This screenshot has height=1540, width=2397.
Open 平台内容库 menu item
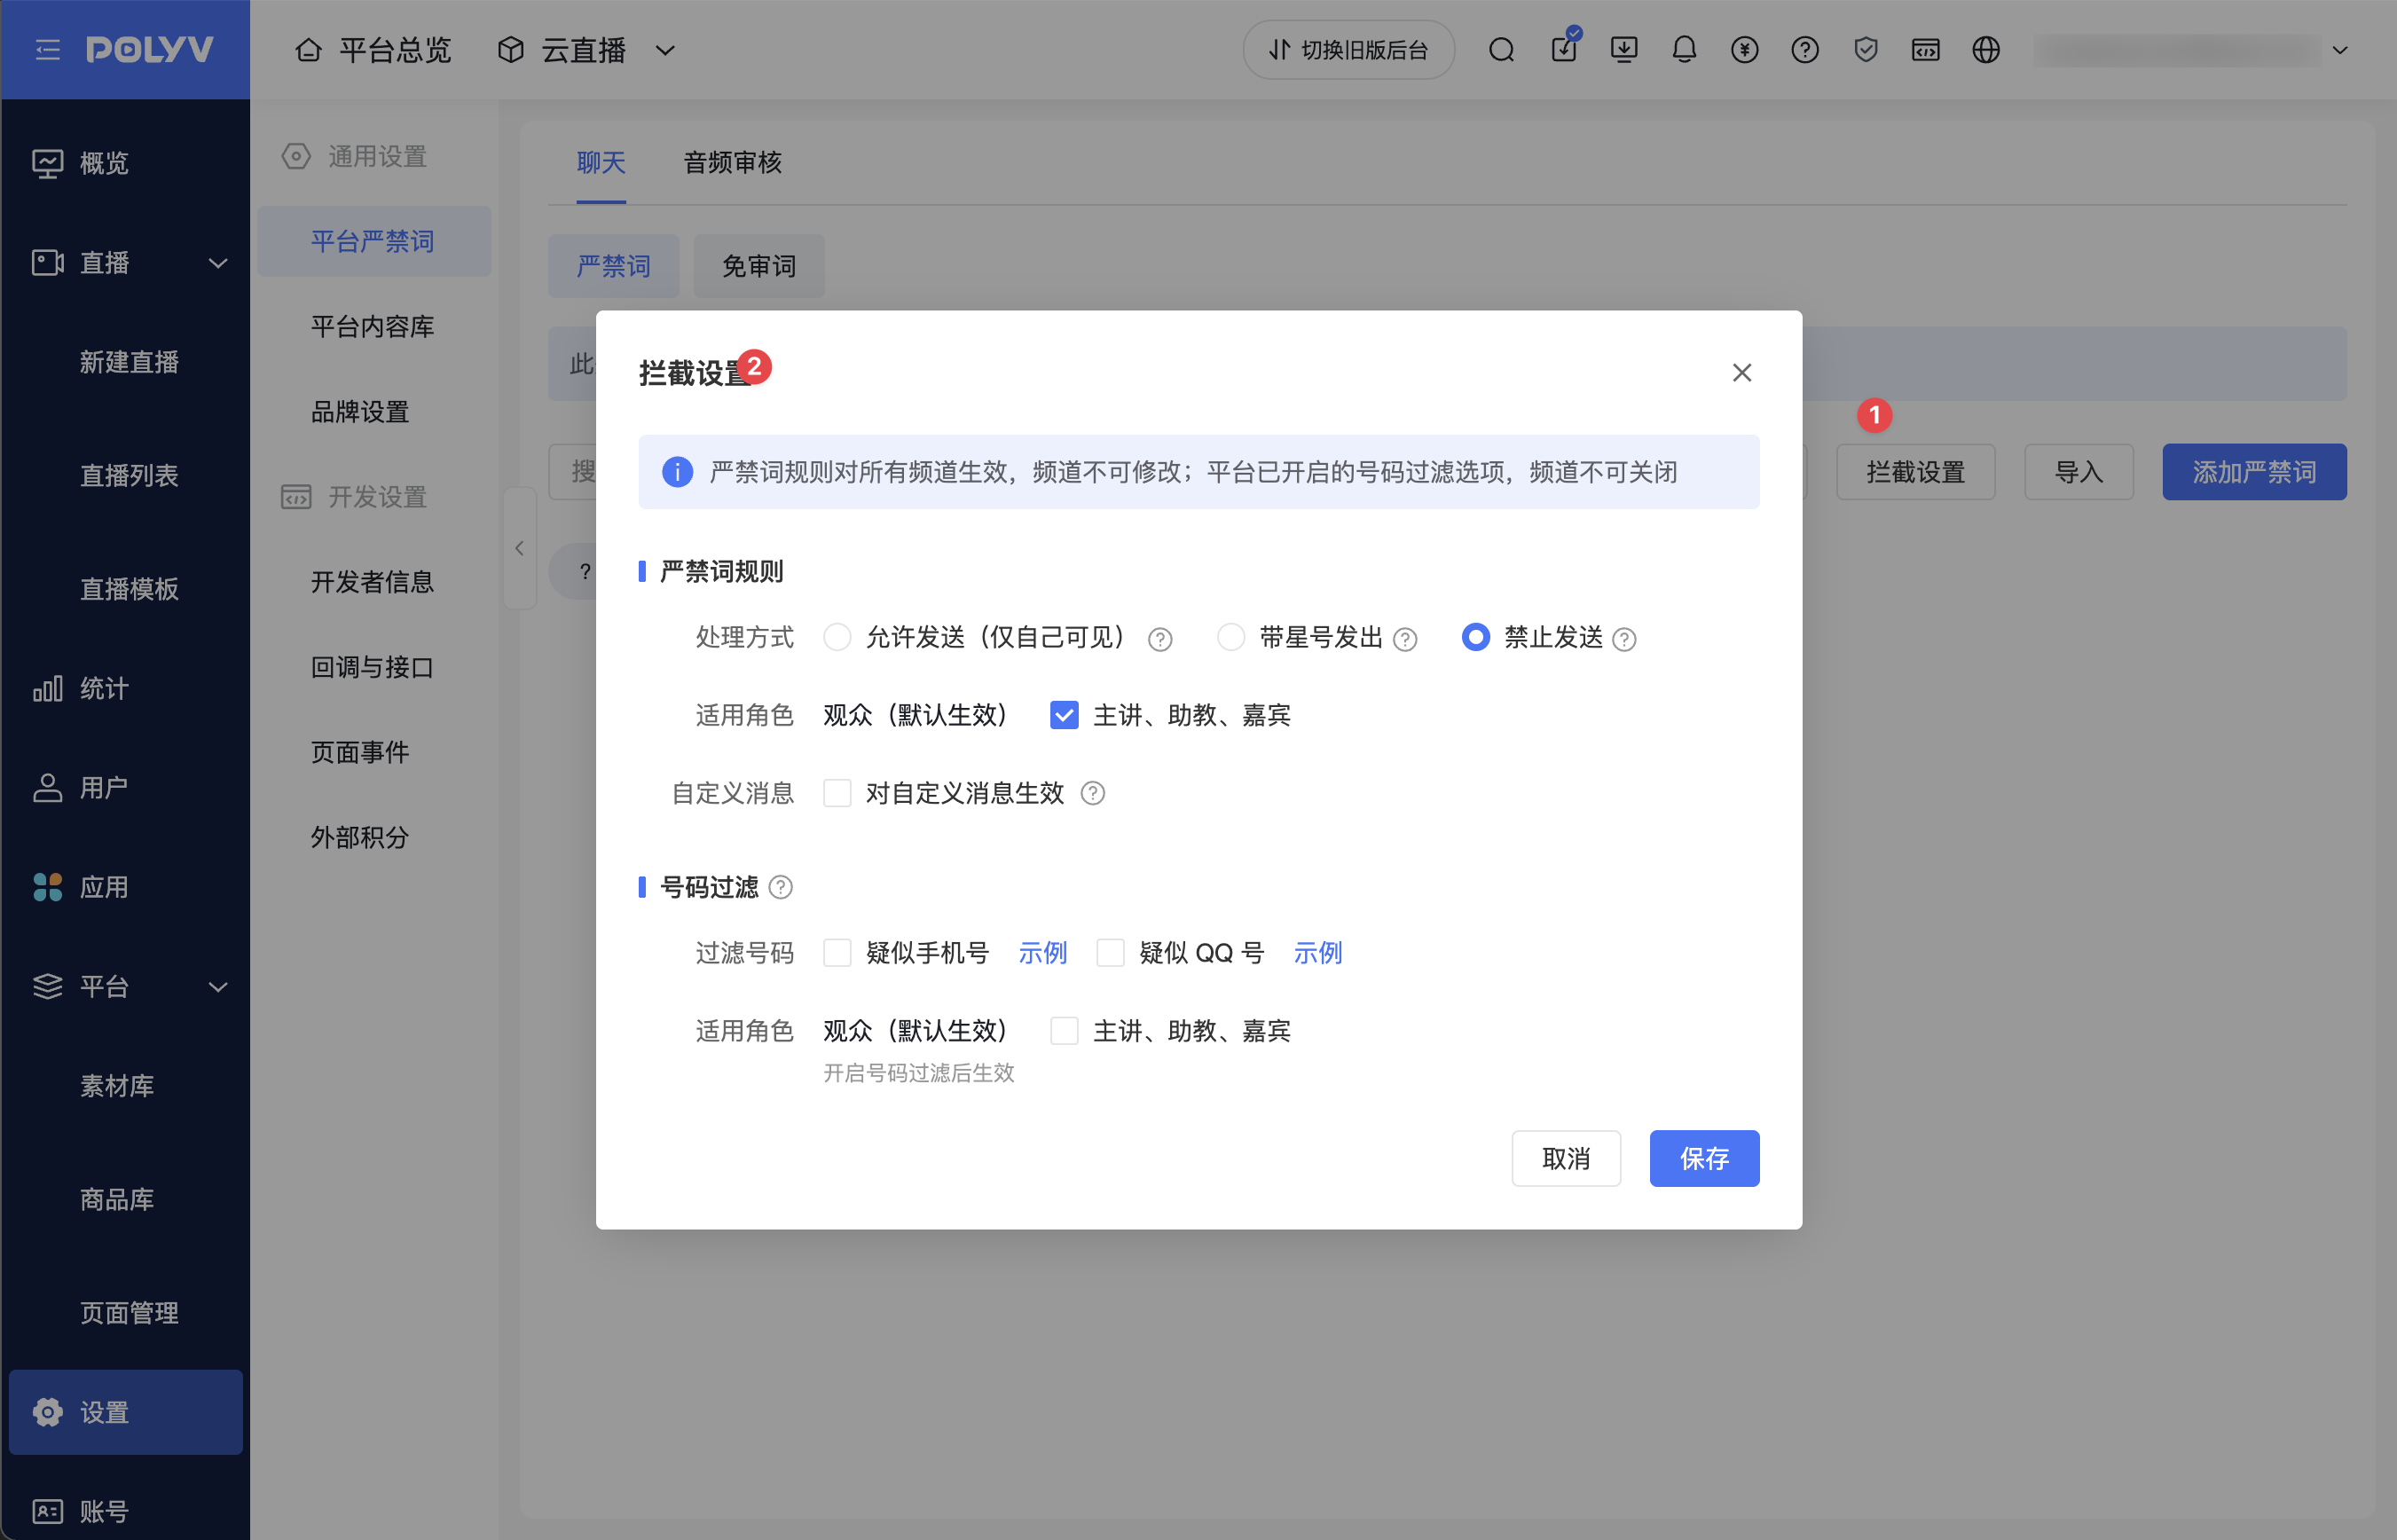tap(373, 326)
